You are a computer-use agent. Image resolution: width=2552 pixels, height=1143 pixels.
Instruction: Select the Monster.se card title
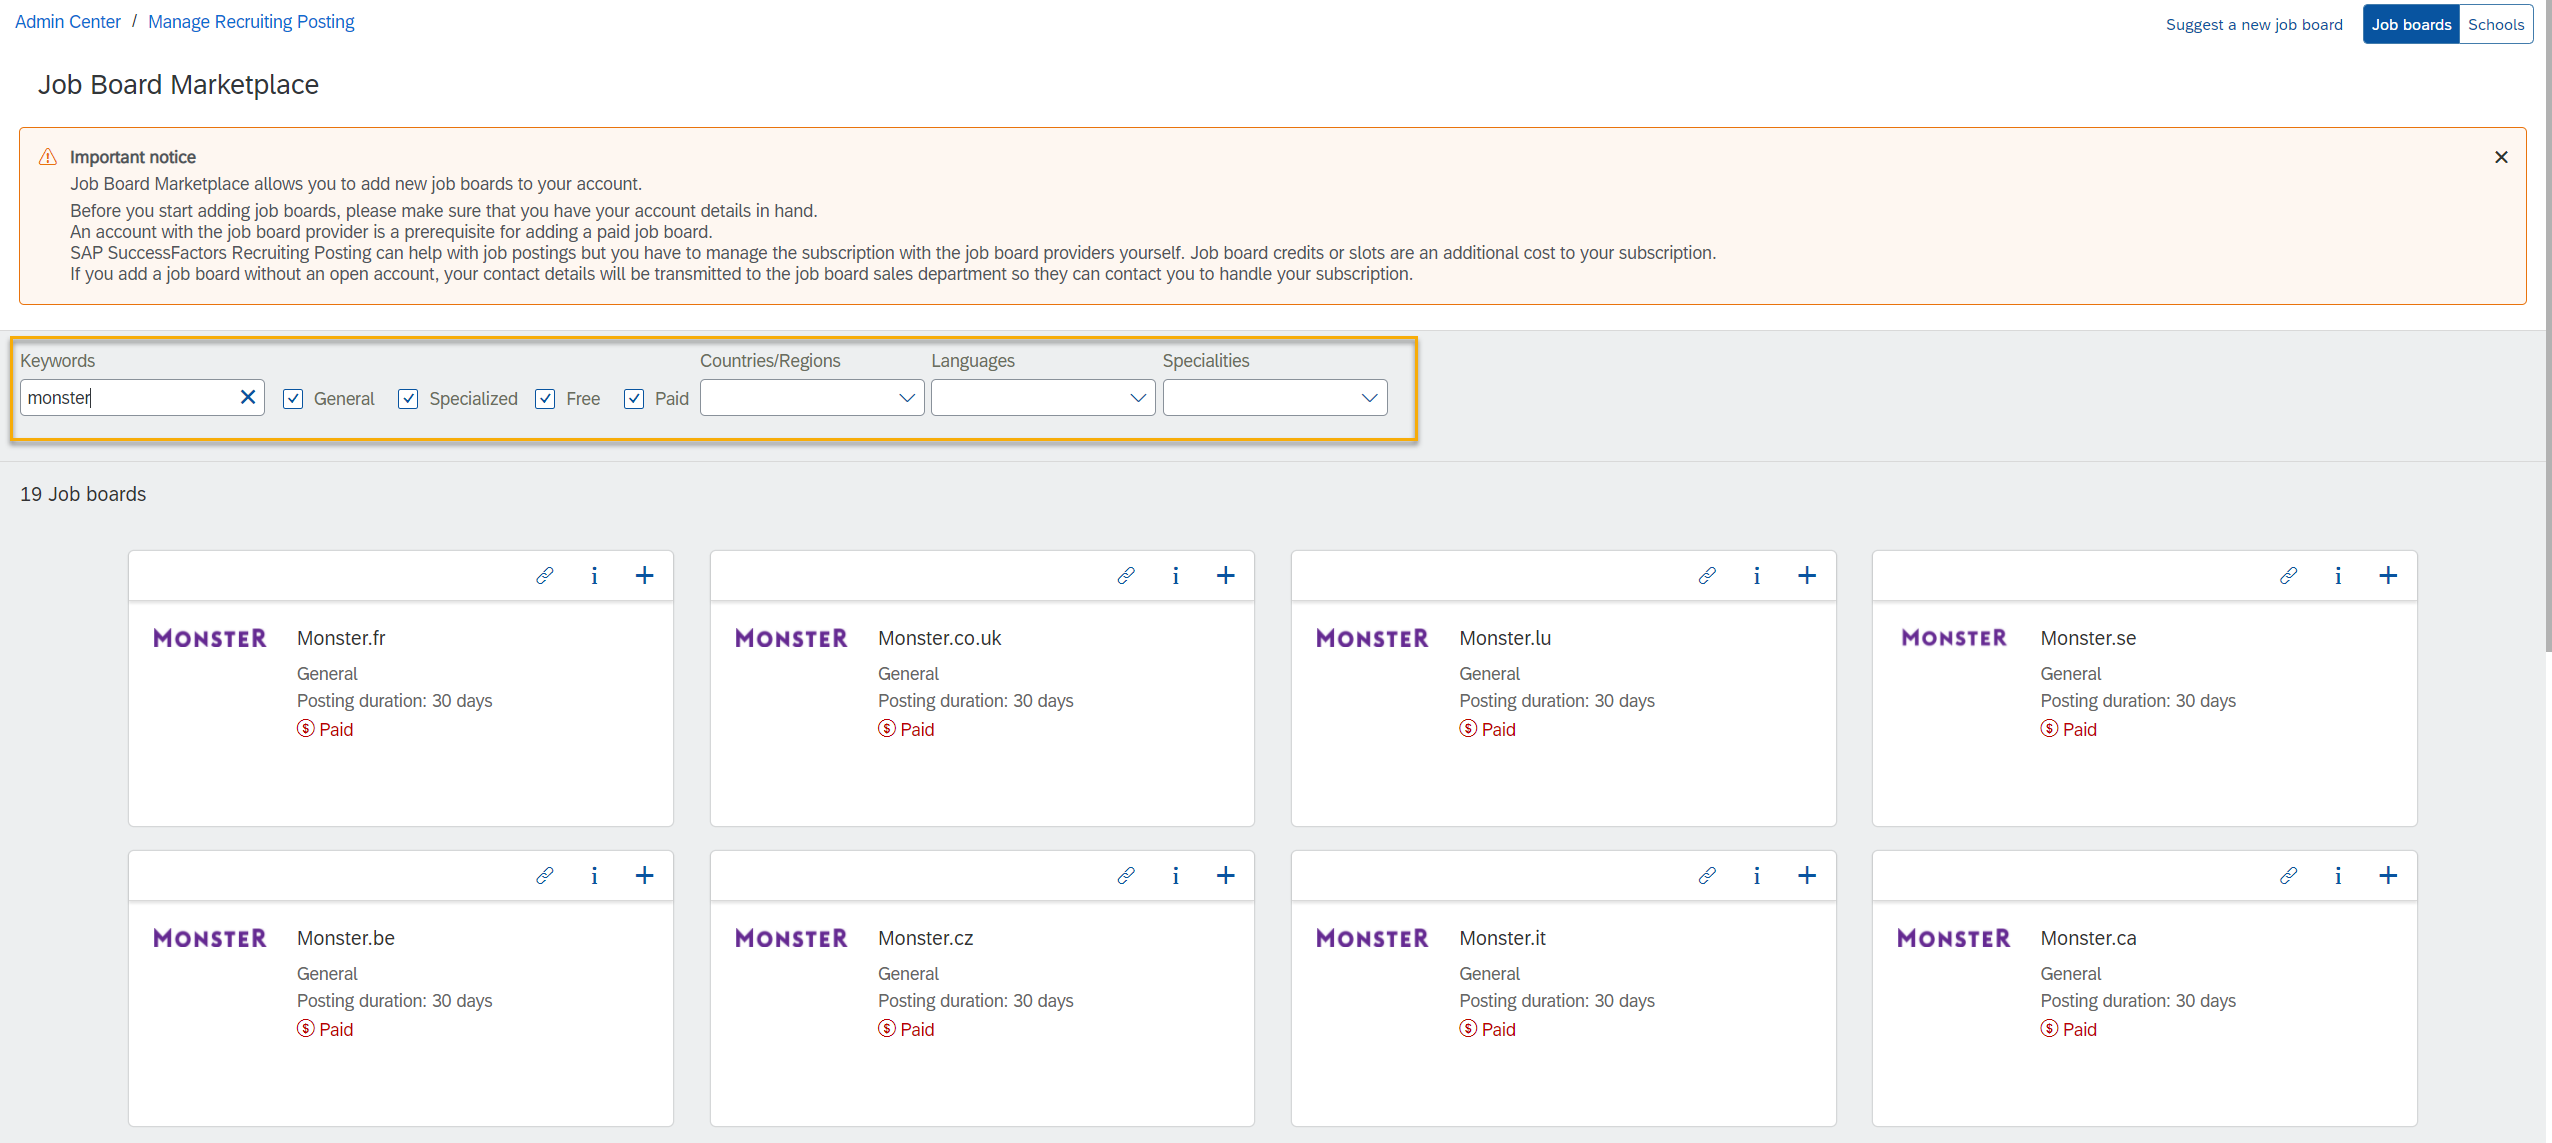point(2088,638)
